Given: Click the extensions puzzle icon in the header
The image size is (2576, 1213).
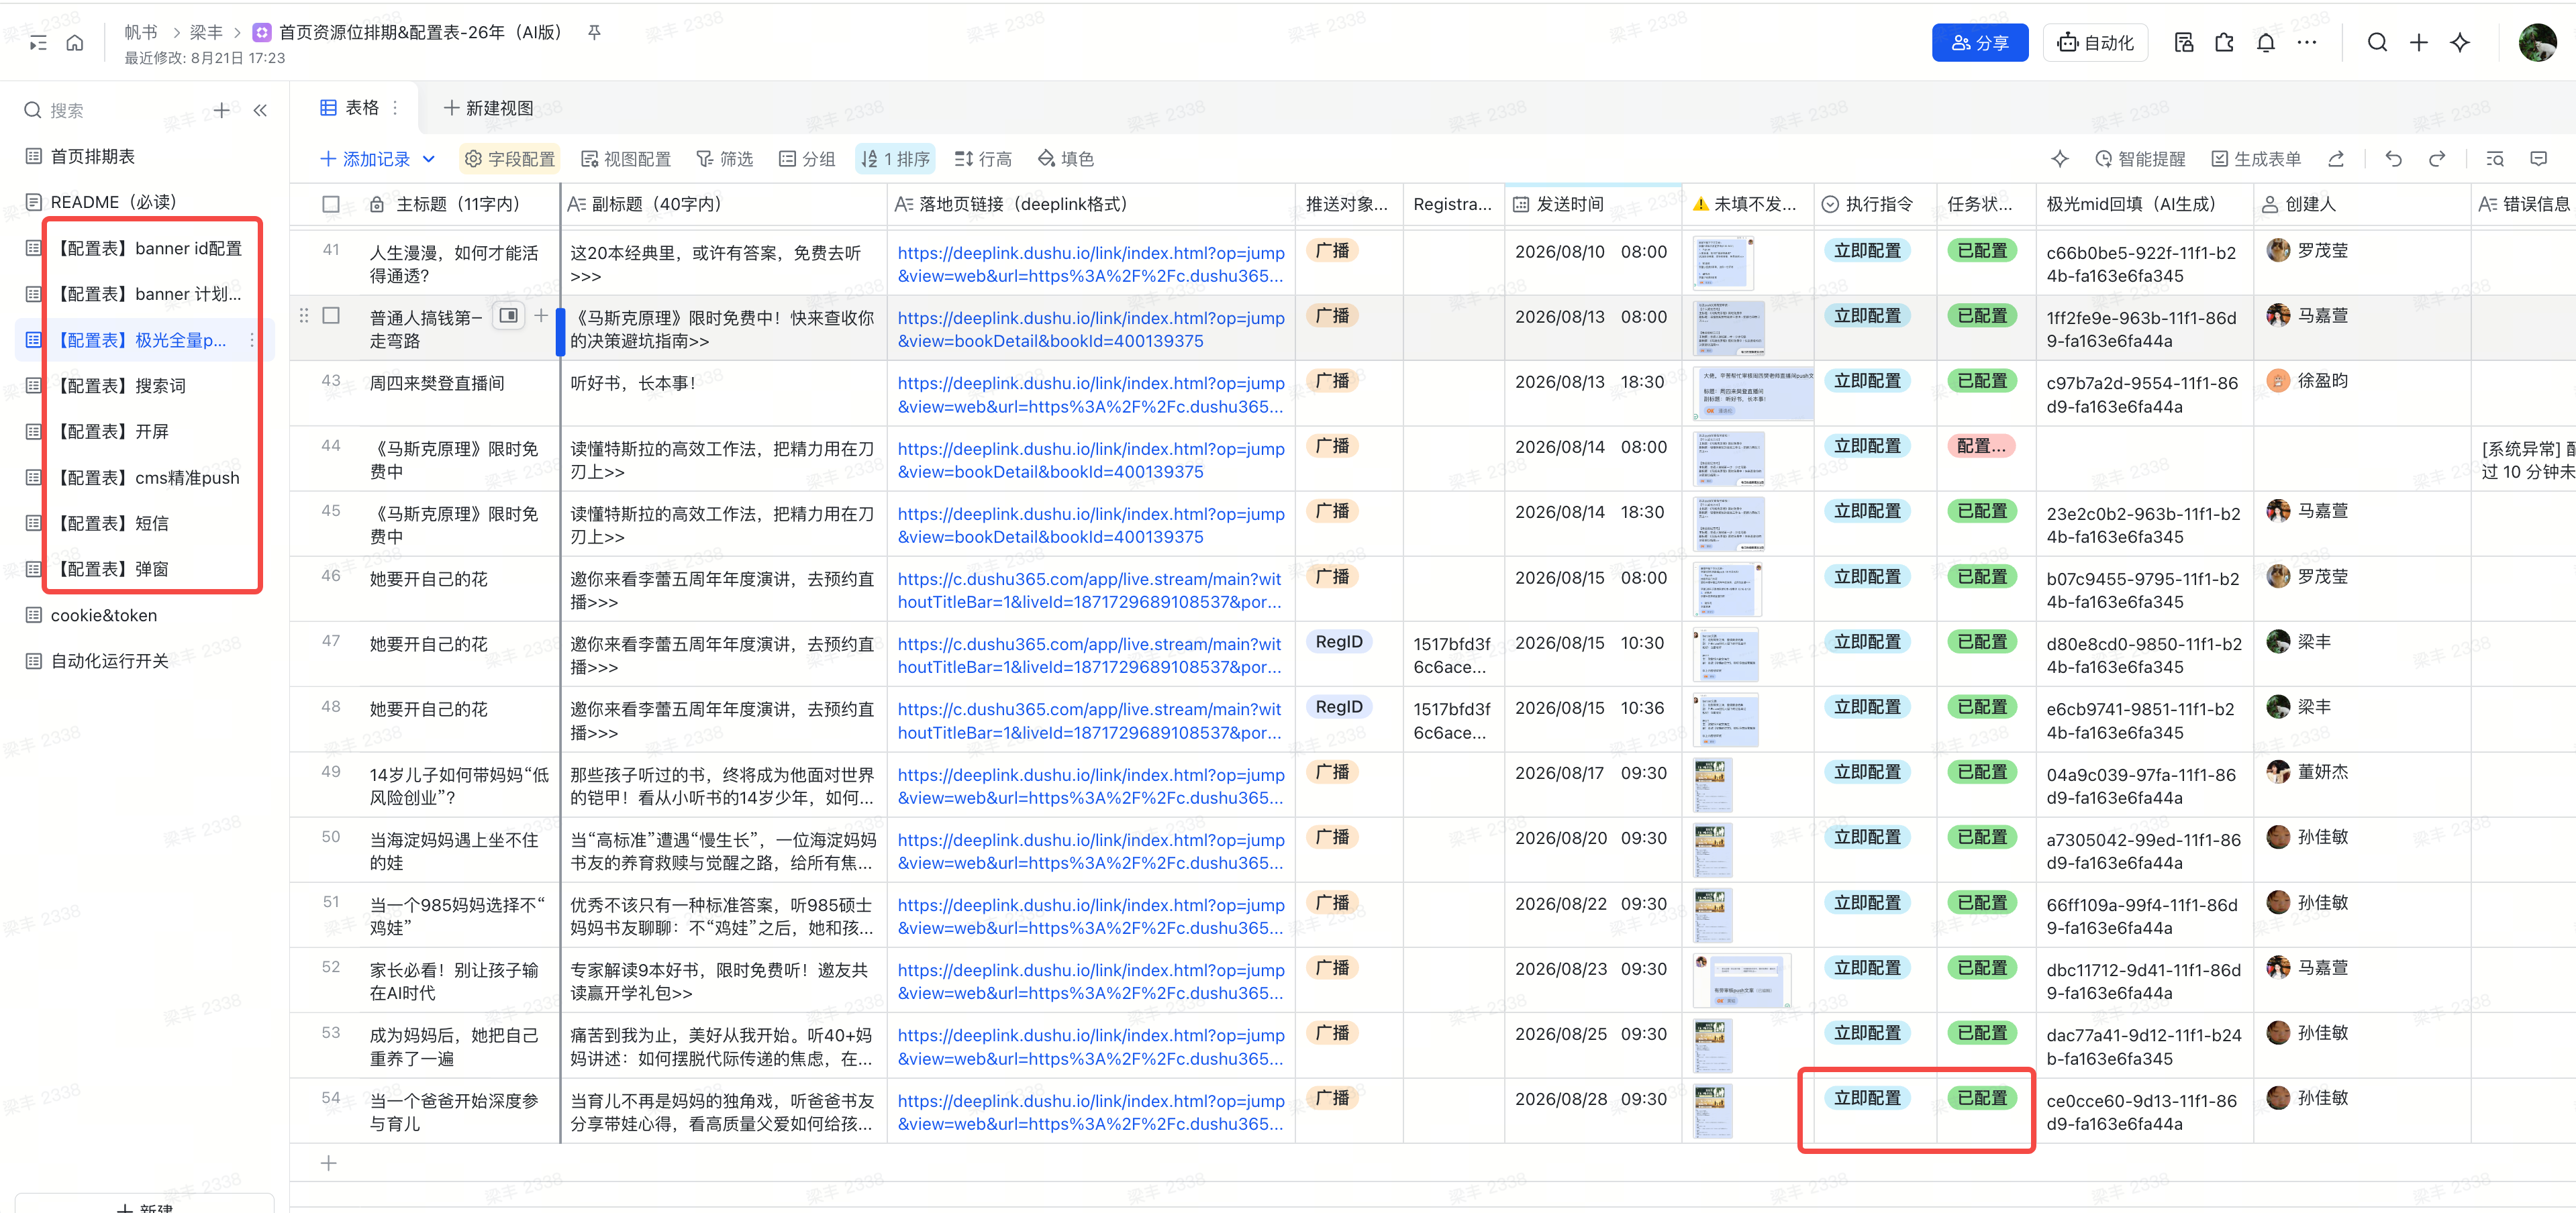Looking at the screenshot, I should 2224,43.
